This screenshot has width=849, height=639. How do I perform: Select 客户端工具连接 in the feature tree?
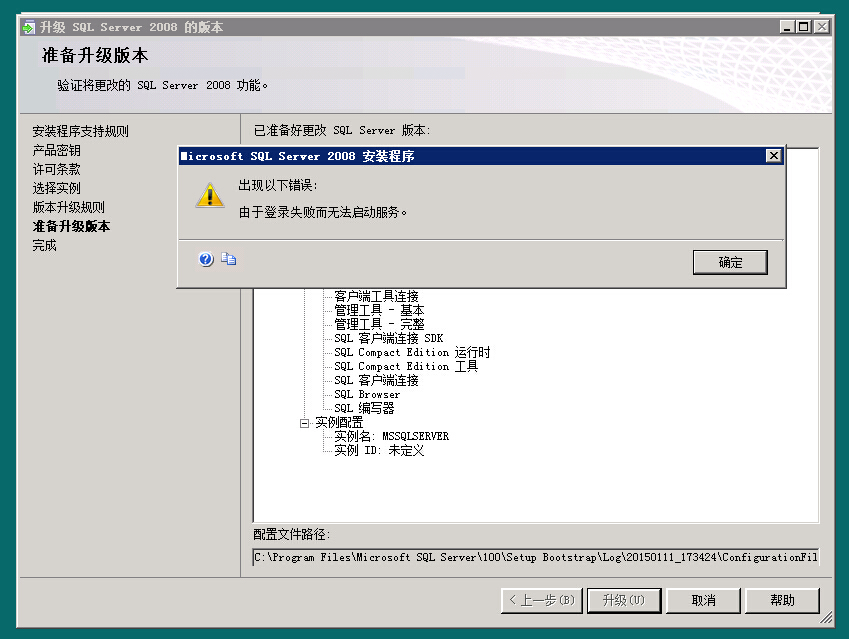coord(376,296)
